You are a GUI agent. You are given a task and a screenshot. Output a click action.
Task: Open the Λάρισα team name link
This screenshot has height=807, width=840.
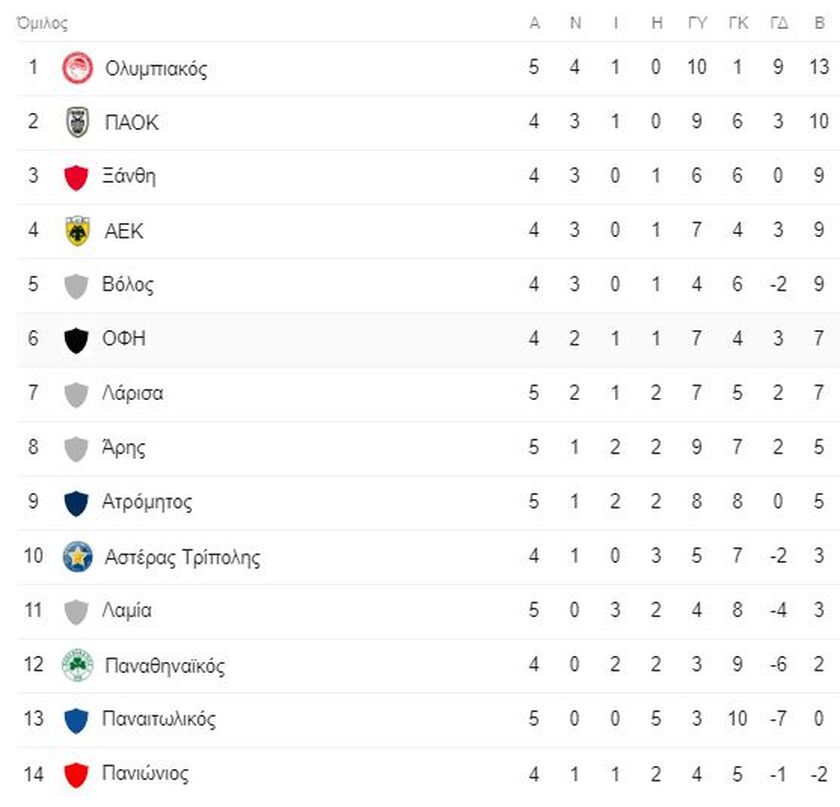point(132,393)
